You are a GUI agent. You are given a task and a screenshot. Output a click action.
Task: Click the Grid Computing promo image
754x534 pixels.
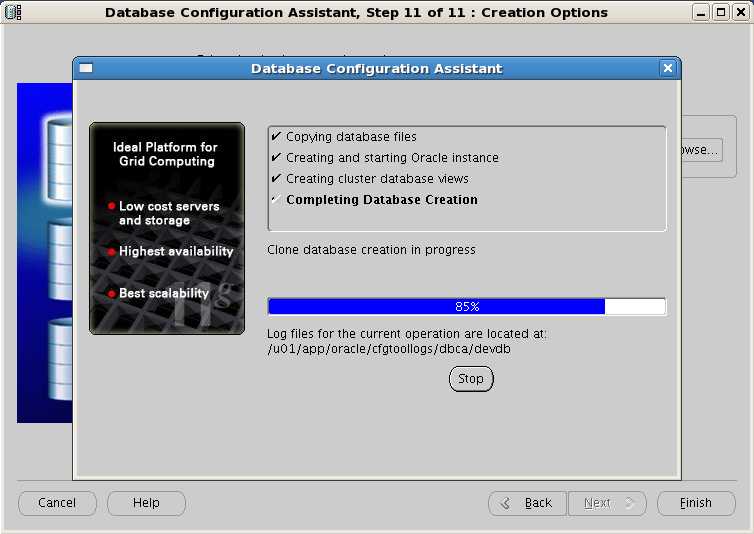[167, 228]
